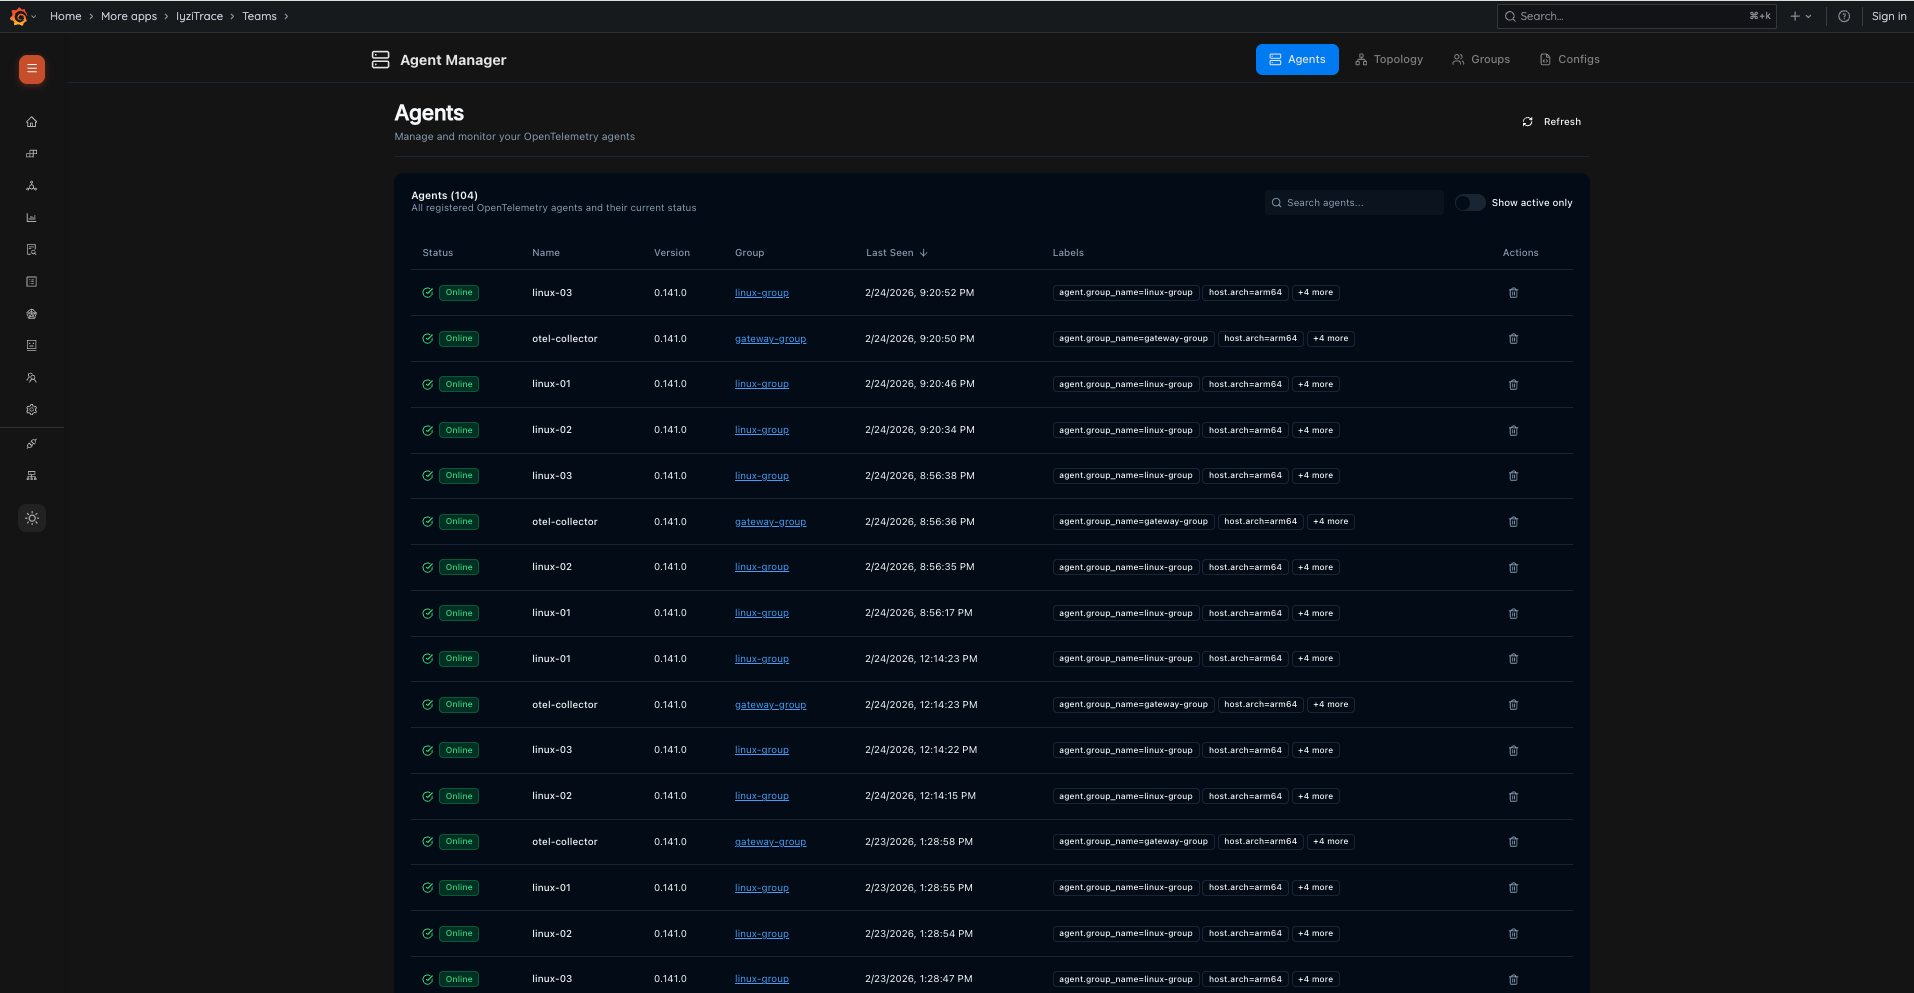The height and width of the screenshot is (993, 1914).
Task: Open the More apps breadcrumb
Action: pos(129,16)
